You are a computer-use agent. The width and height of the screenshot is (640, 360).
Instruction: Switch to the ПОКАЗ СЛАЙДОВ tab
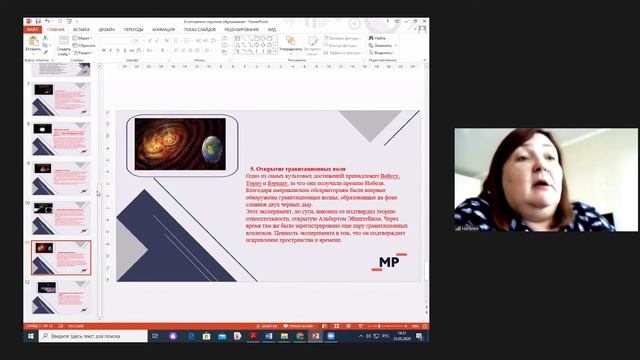[200, 29]
